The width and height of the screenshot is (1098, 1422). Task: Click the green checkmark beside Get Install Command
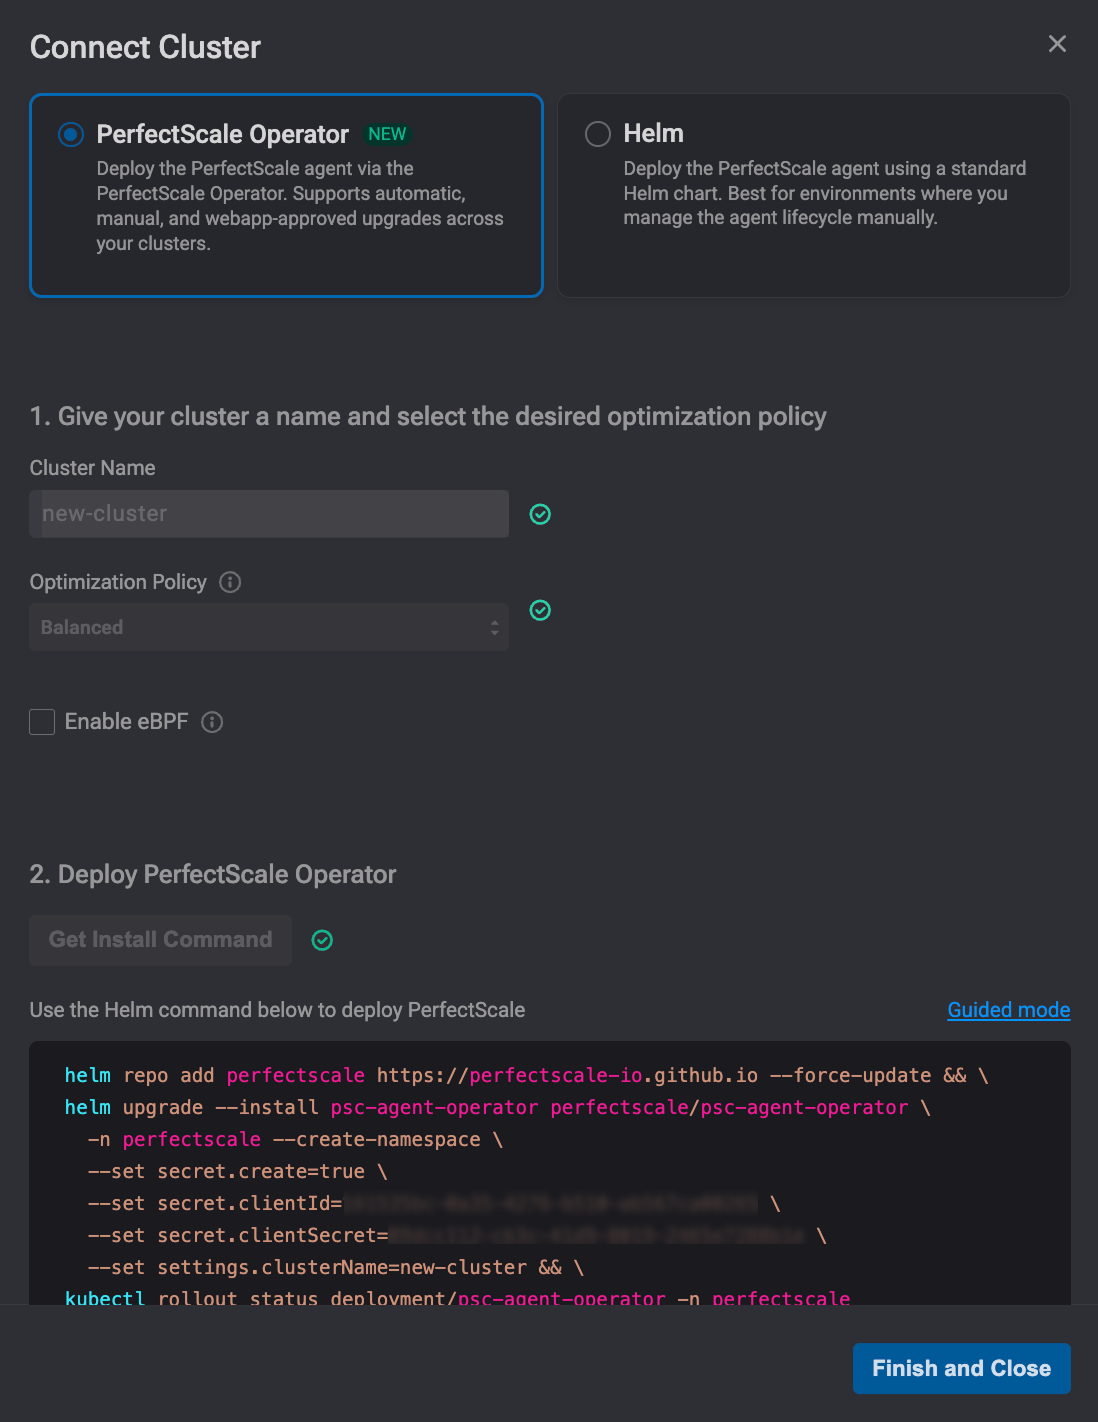pos(322,940)
